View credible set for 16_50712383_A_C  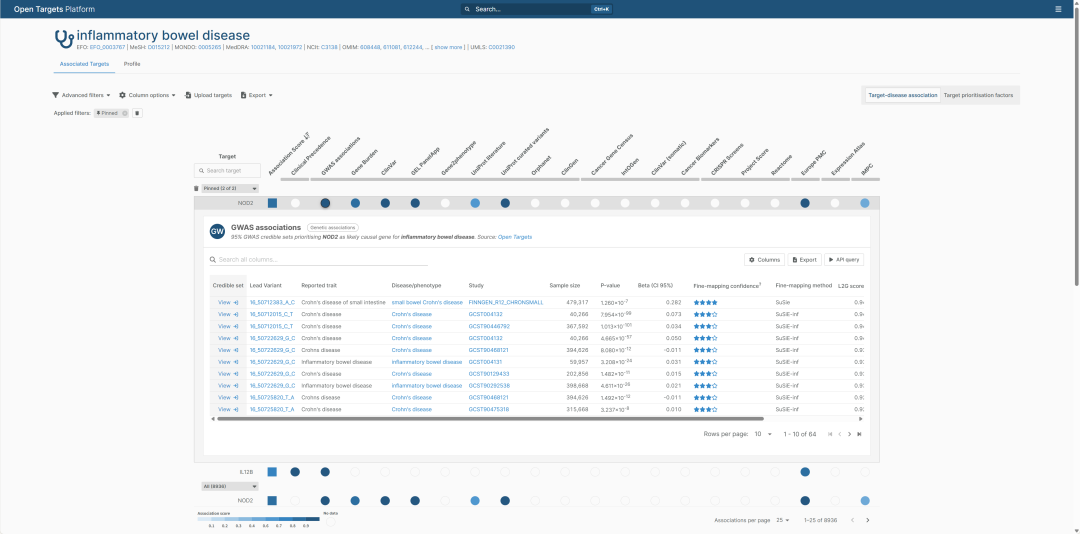click(228, 302)
